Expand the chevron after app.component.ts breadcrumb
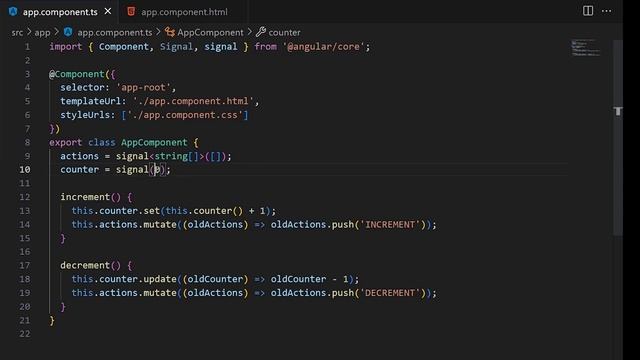The image size is (640, 360). (x=158, y=31)
